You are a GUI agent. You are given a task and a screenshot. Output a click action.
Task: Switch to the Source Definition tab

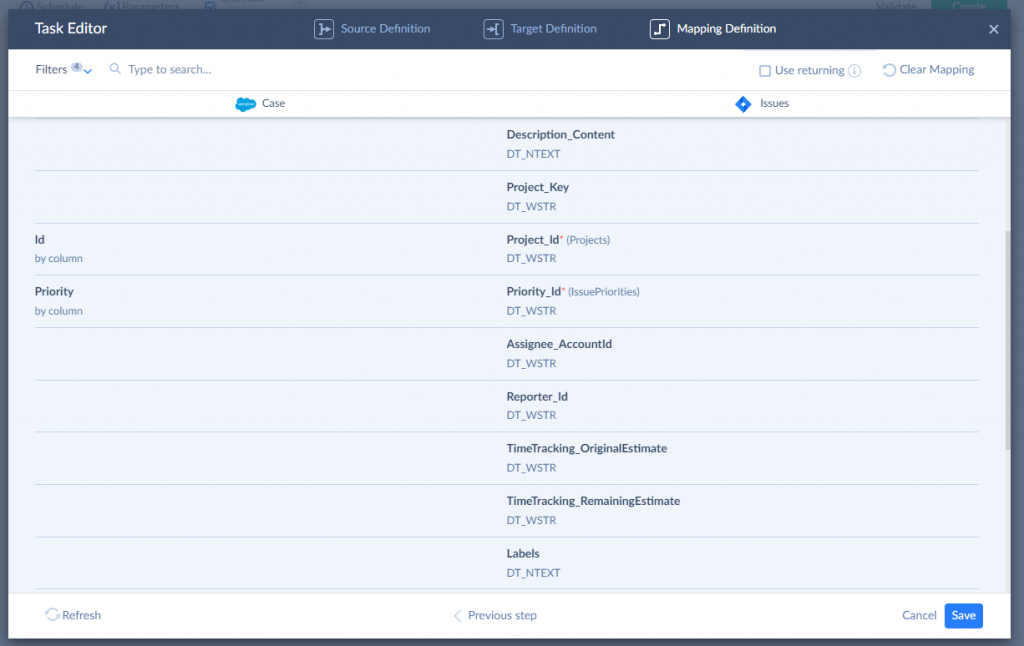point(383,28)
